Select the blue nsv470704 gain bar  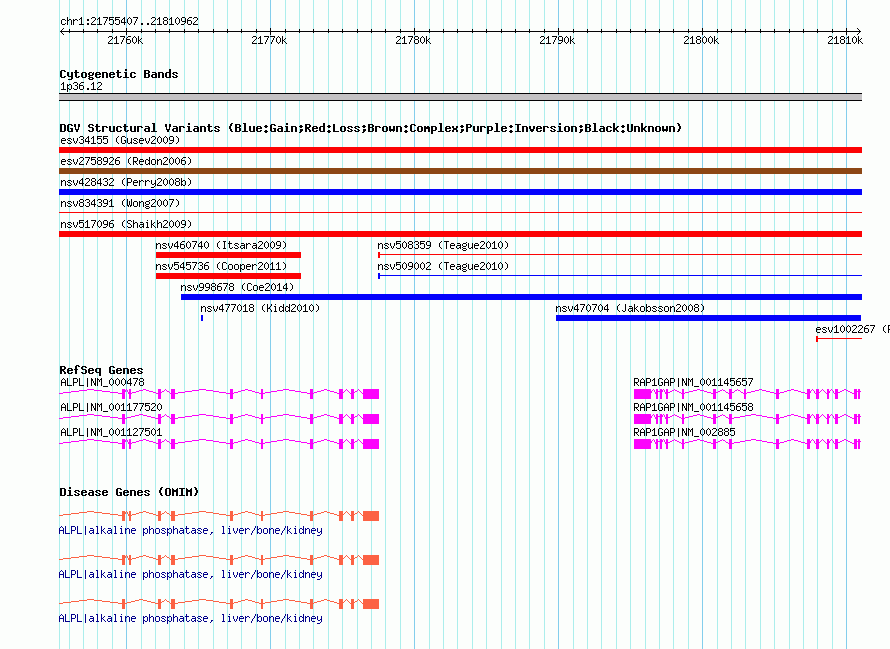click(x=708, y=318)
